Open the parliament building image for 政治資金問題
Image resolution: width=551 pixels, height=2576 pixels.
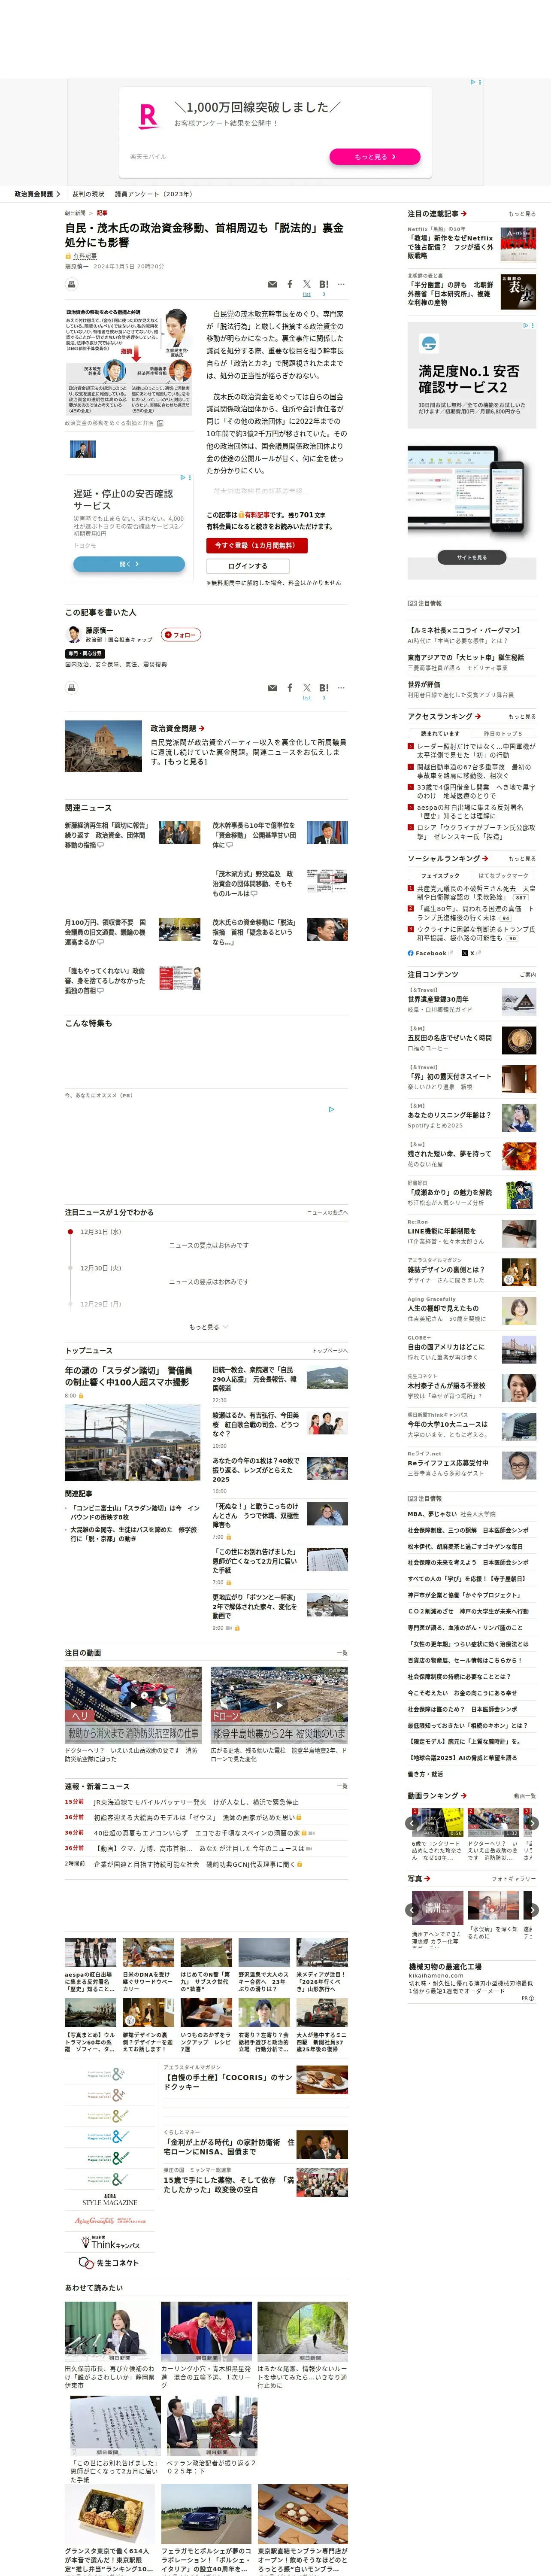pyautogui.click(x=104, y=746)
